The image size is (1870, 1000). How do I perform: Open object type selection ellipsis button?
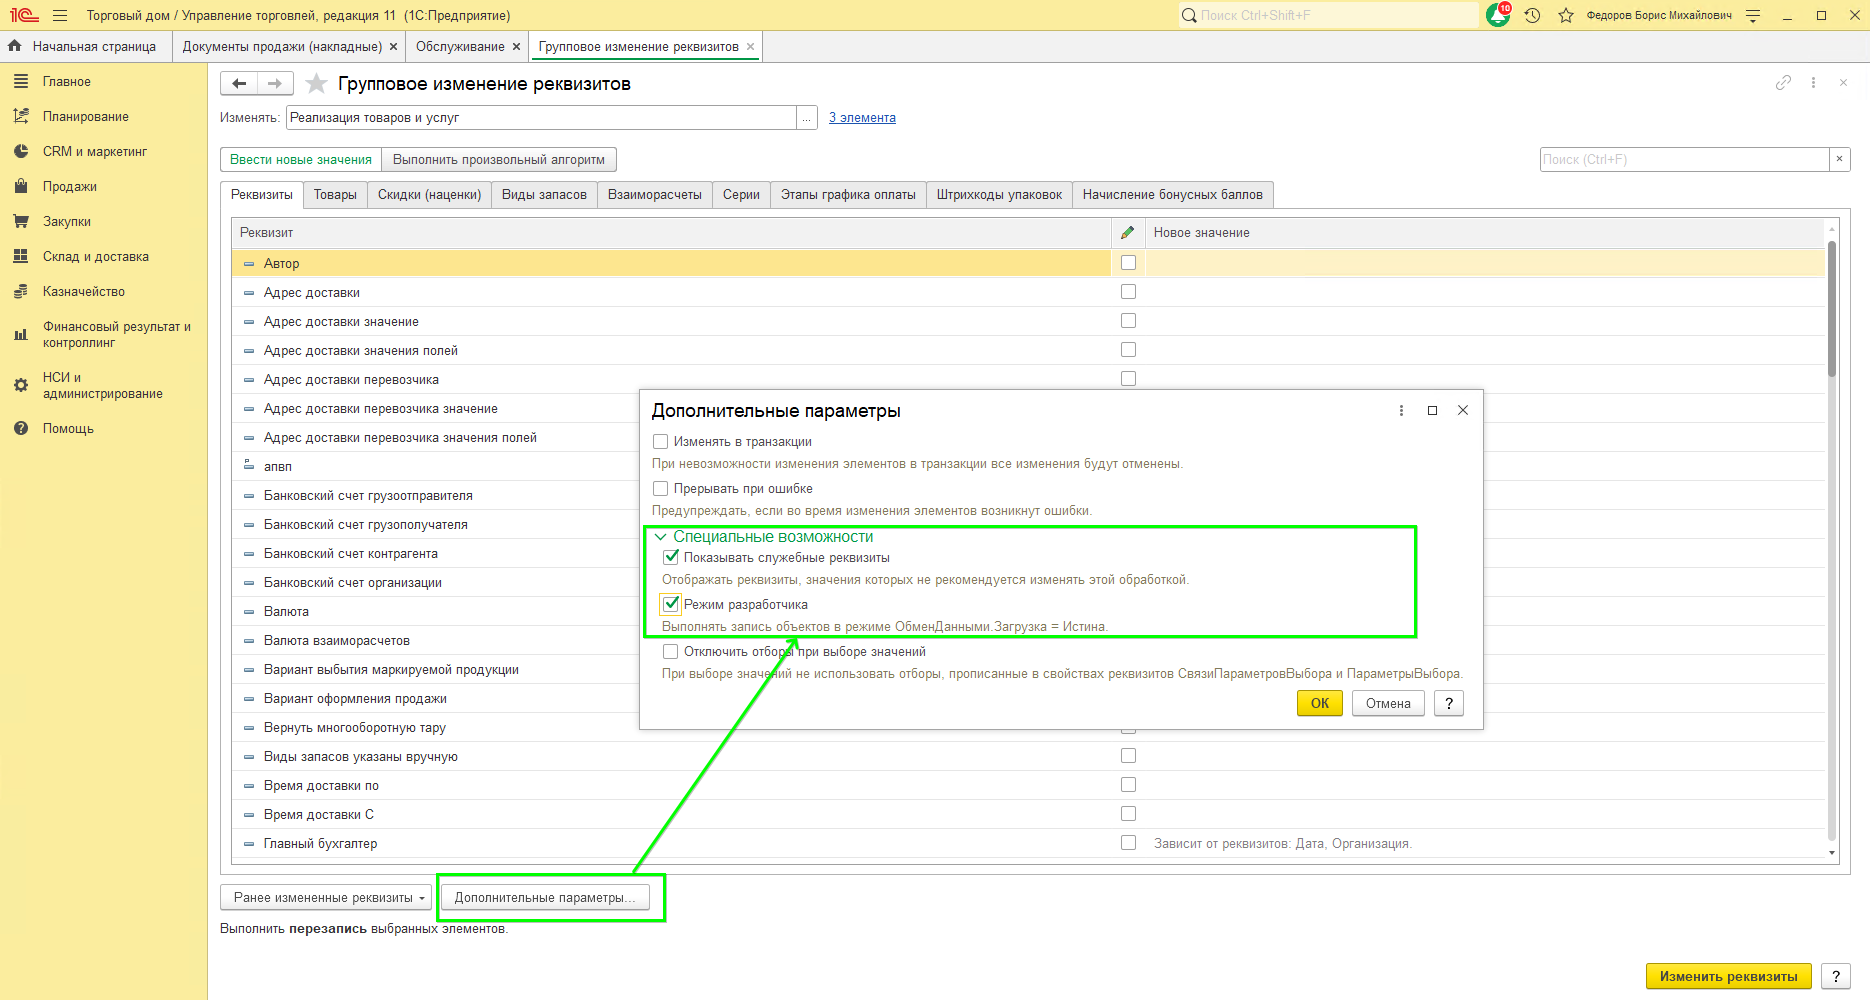pyautogui.click(x=806, y=118)
